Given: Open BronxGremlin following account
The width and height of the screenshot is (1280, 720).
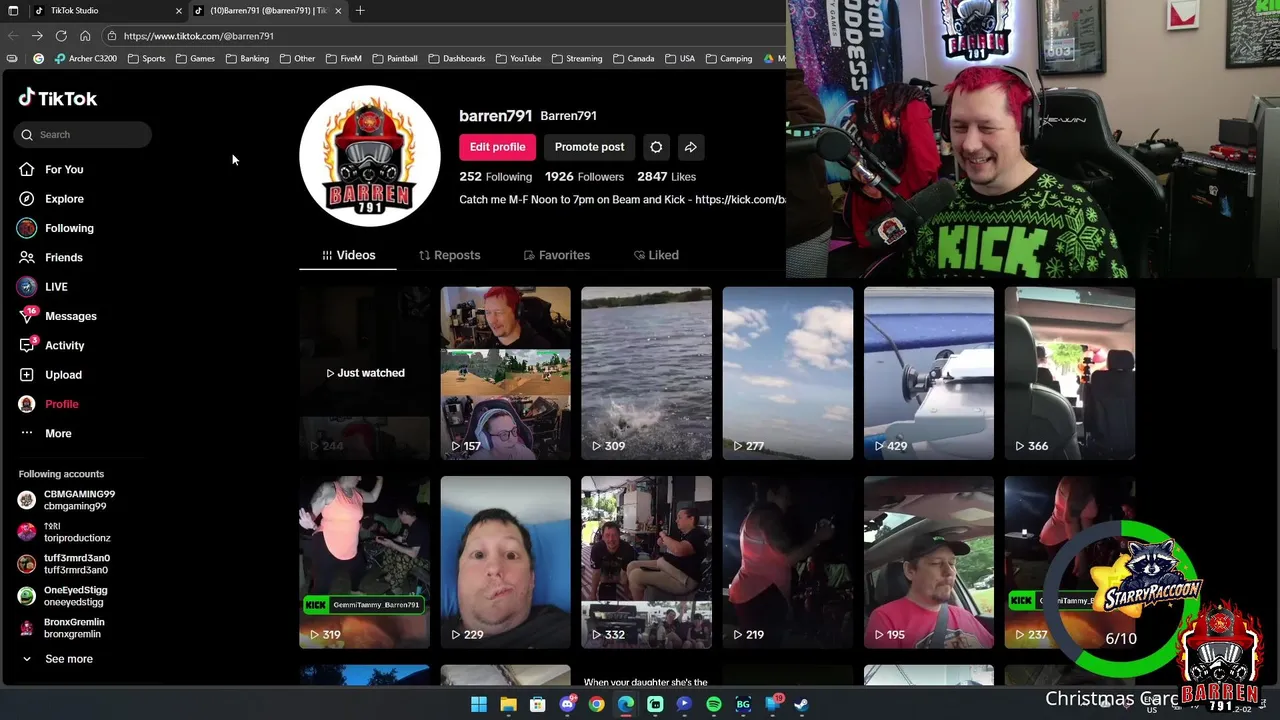Looking at the screenshot, I should [x=62, y=628].
